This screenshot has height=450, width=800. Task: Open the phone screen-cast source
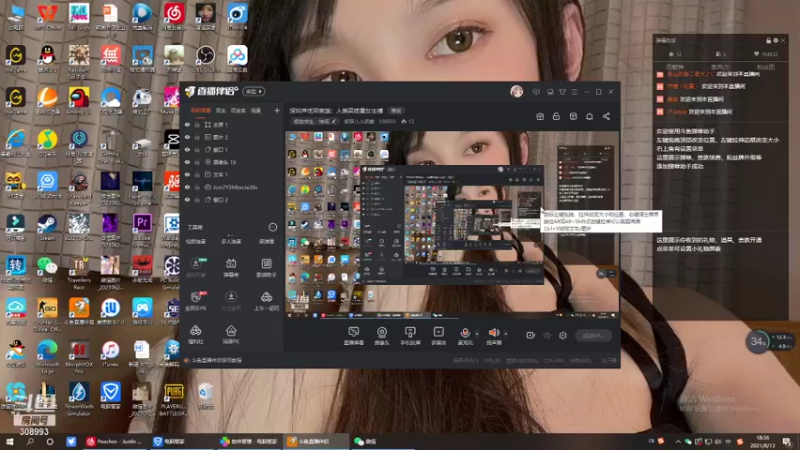pyautogui.click(x=410, y=336)
